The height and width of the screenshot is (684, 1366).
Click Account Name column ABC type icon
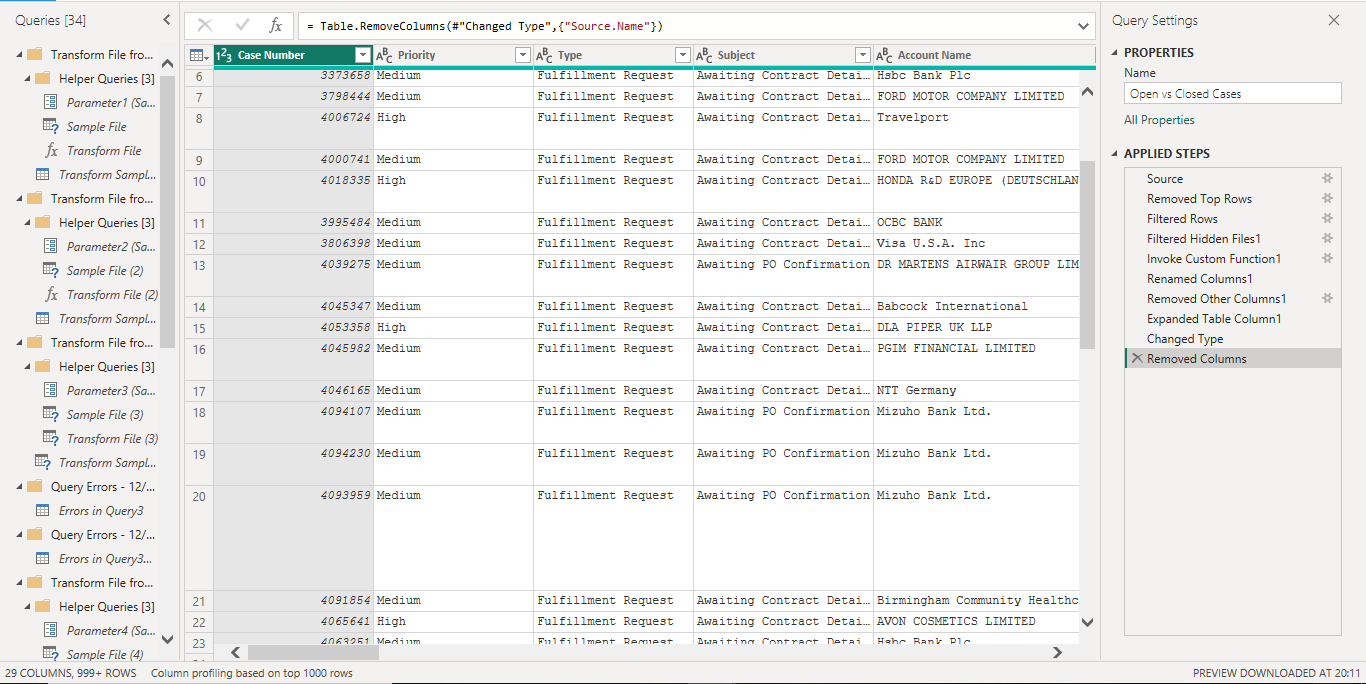[x=884, y=55]
